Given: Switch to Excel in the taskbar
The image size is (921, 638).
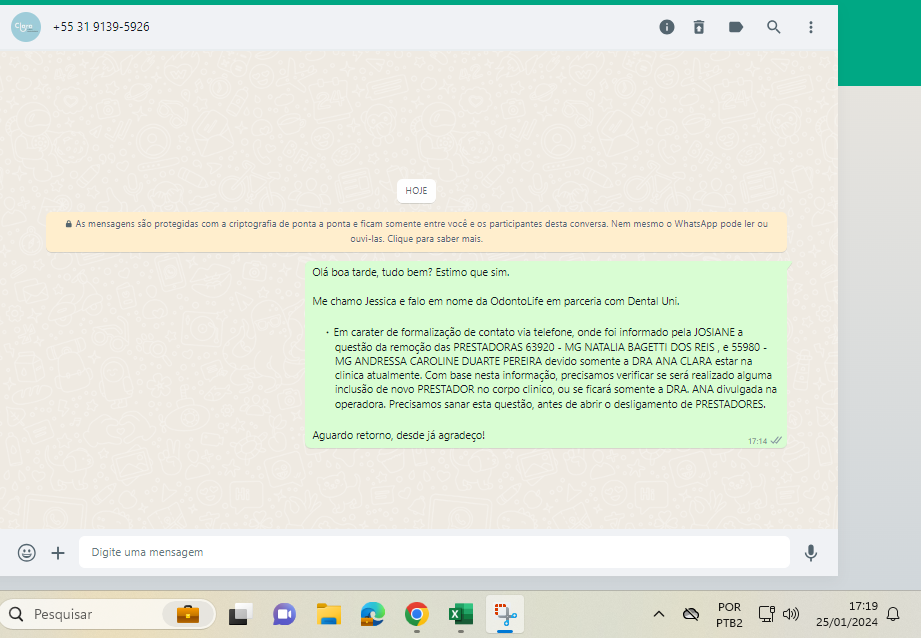Looking at the screenshot, I should point(460,615).
